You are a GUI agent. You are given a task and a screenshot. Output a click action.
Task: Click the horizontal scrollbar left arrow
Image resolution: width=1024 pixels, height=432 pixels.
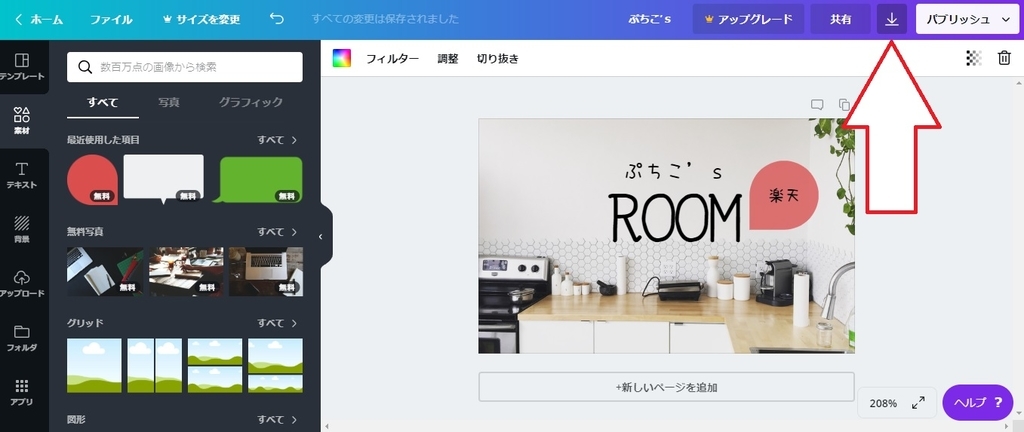[326, 427]
